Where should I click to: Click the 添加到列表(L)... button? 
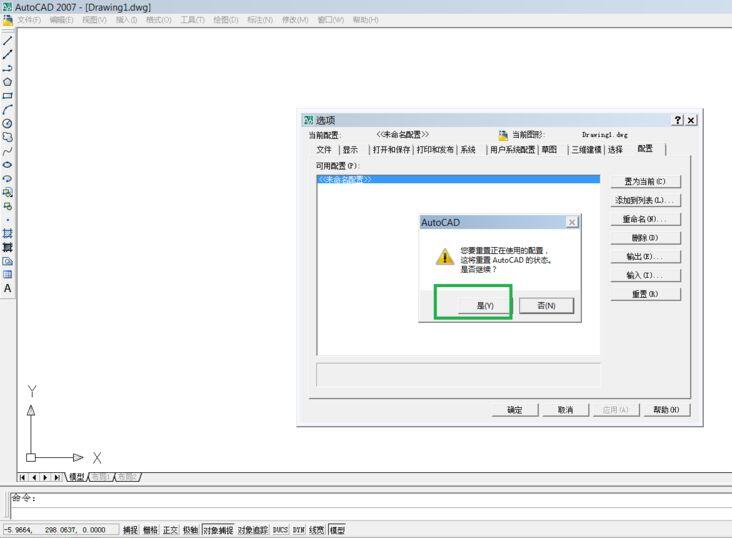(x=645, y=200)
